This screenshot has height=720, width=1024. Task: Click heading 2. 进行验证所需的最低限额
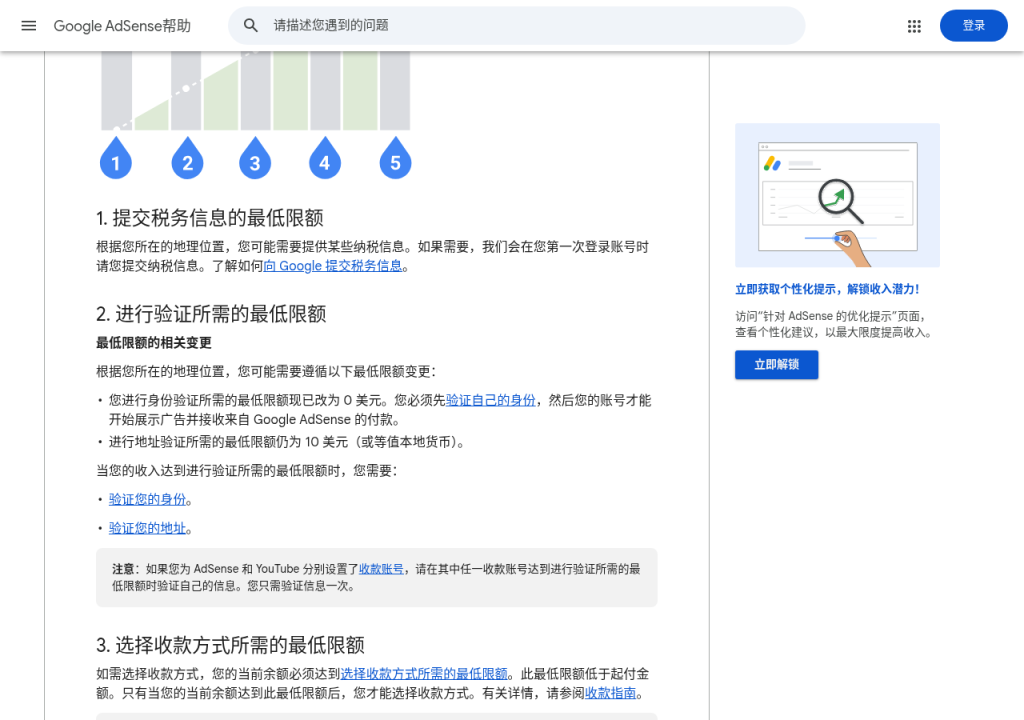(x=211, y=314)
